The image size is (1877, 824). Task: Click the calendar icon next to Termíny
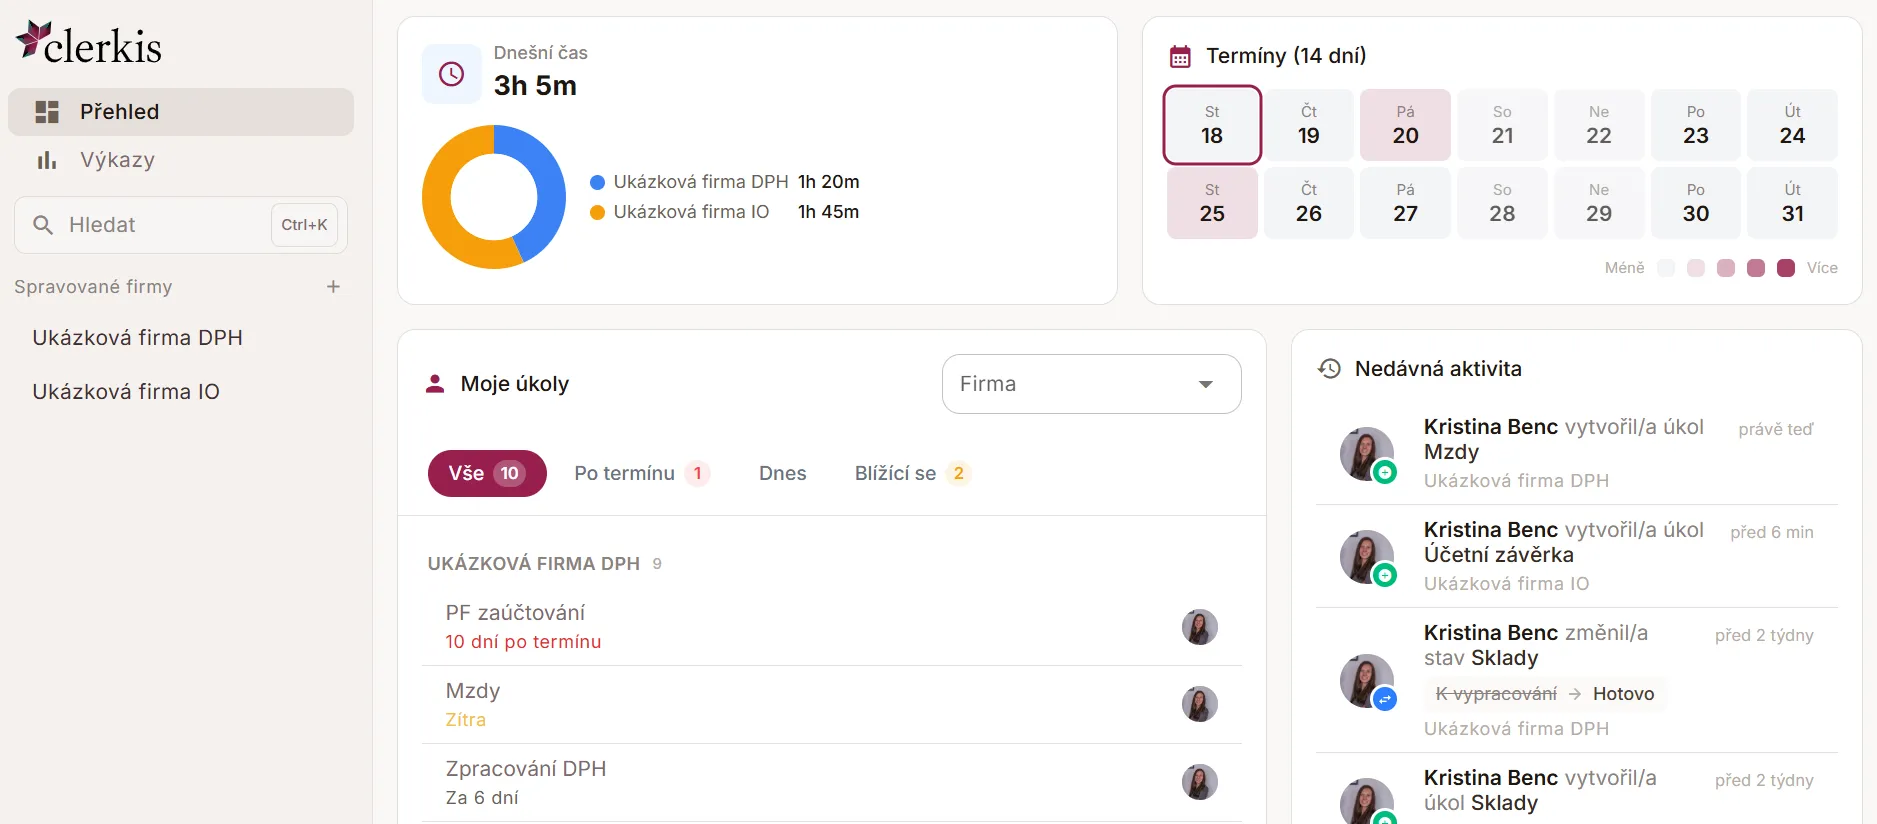click(x=1180, y=56)
